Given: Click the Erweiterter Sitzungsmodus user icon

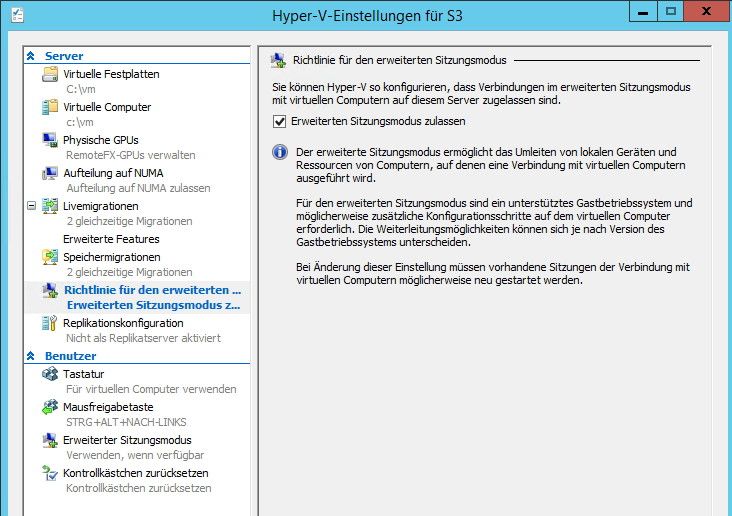Looking at the screenshot, I should (x=50, y=440).
